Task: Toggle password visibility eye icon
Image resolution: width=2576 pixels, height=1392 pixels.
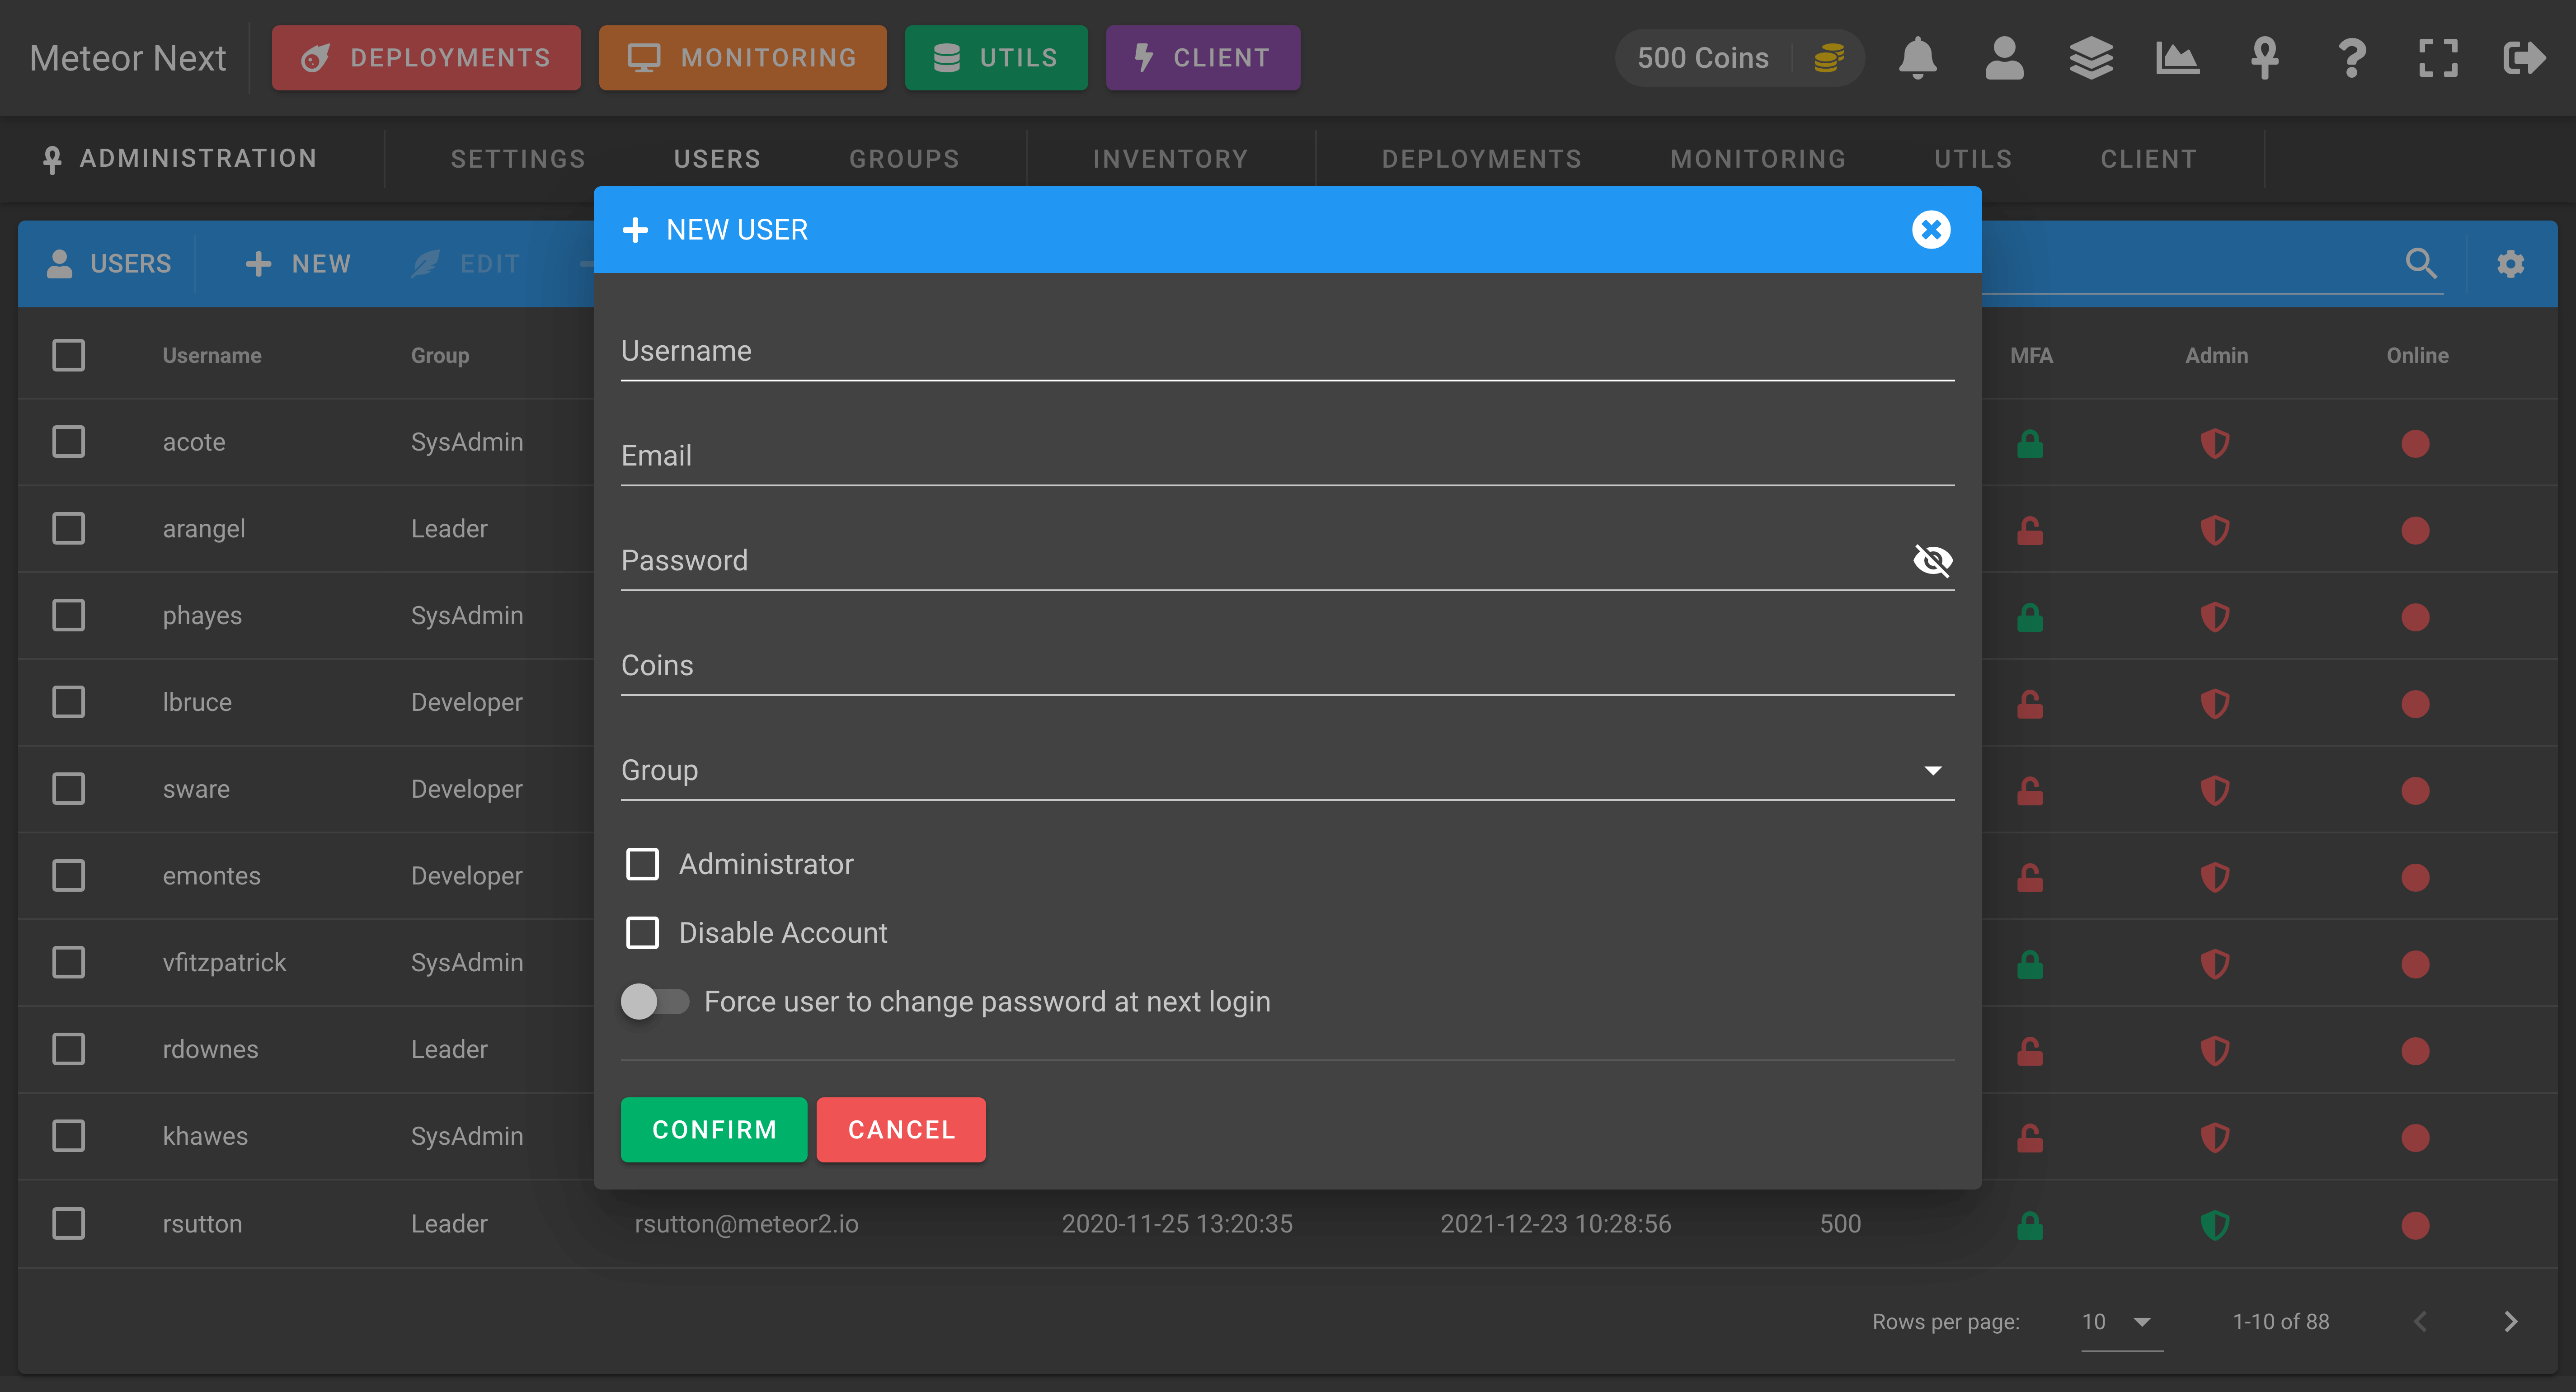Action: point(1932,560)
